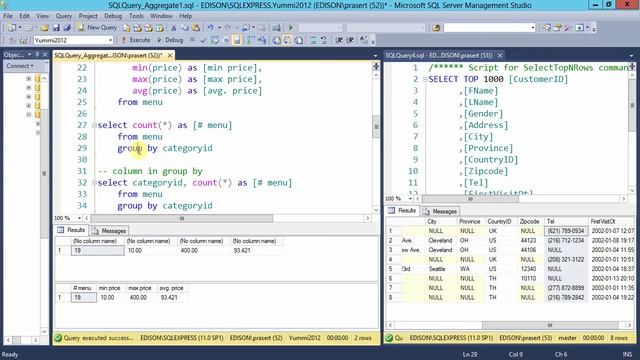This screenshot has width=640, height=360.
Task: Toggle Include Actual Execution Plan icon
Action: 250,40
